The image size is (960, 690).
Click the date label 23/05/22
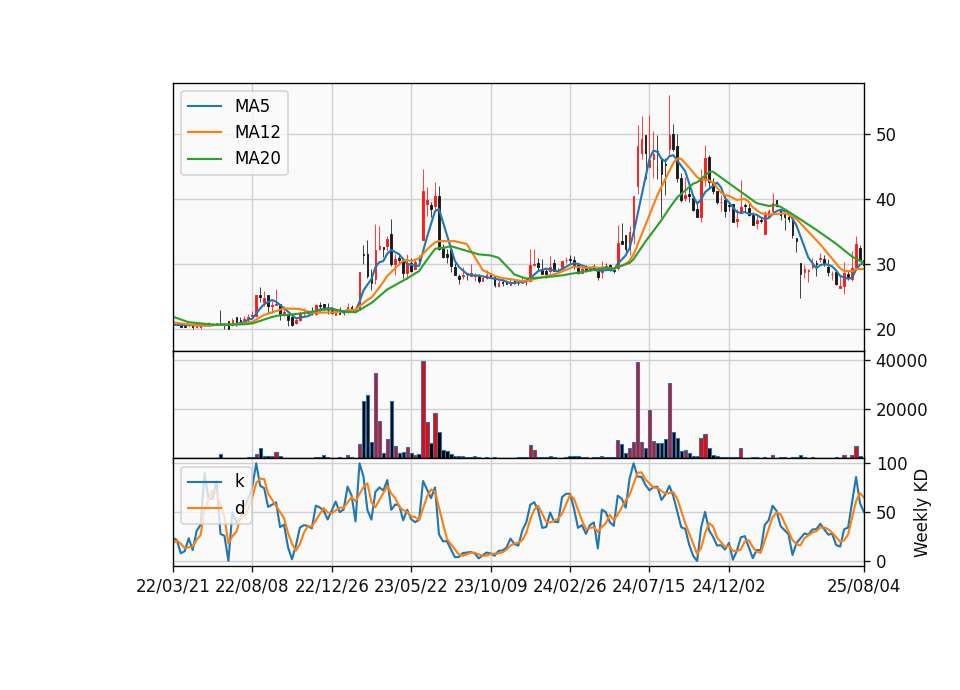tap(411, 586)
